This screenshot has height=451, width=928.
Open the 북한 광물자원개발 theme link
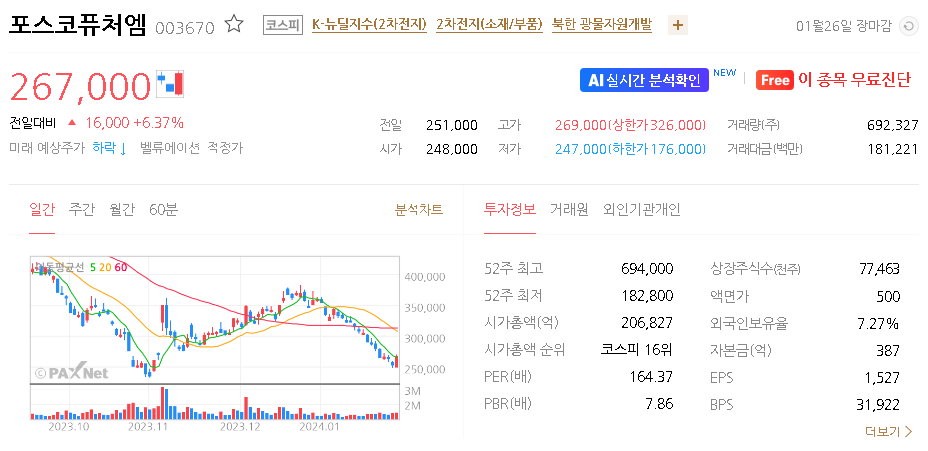pyautogui.click(x=601, y=25)
